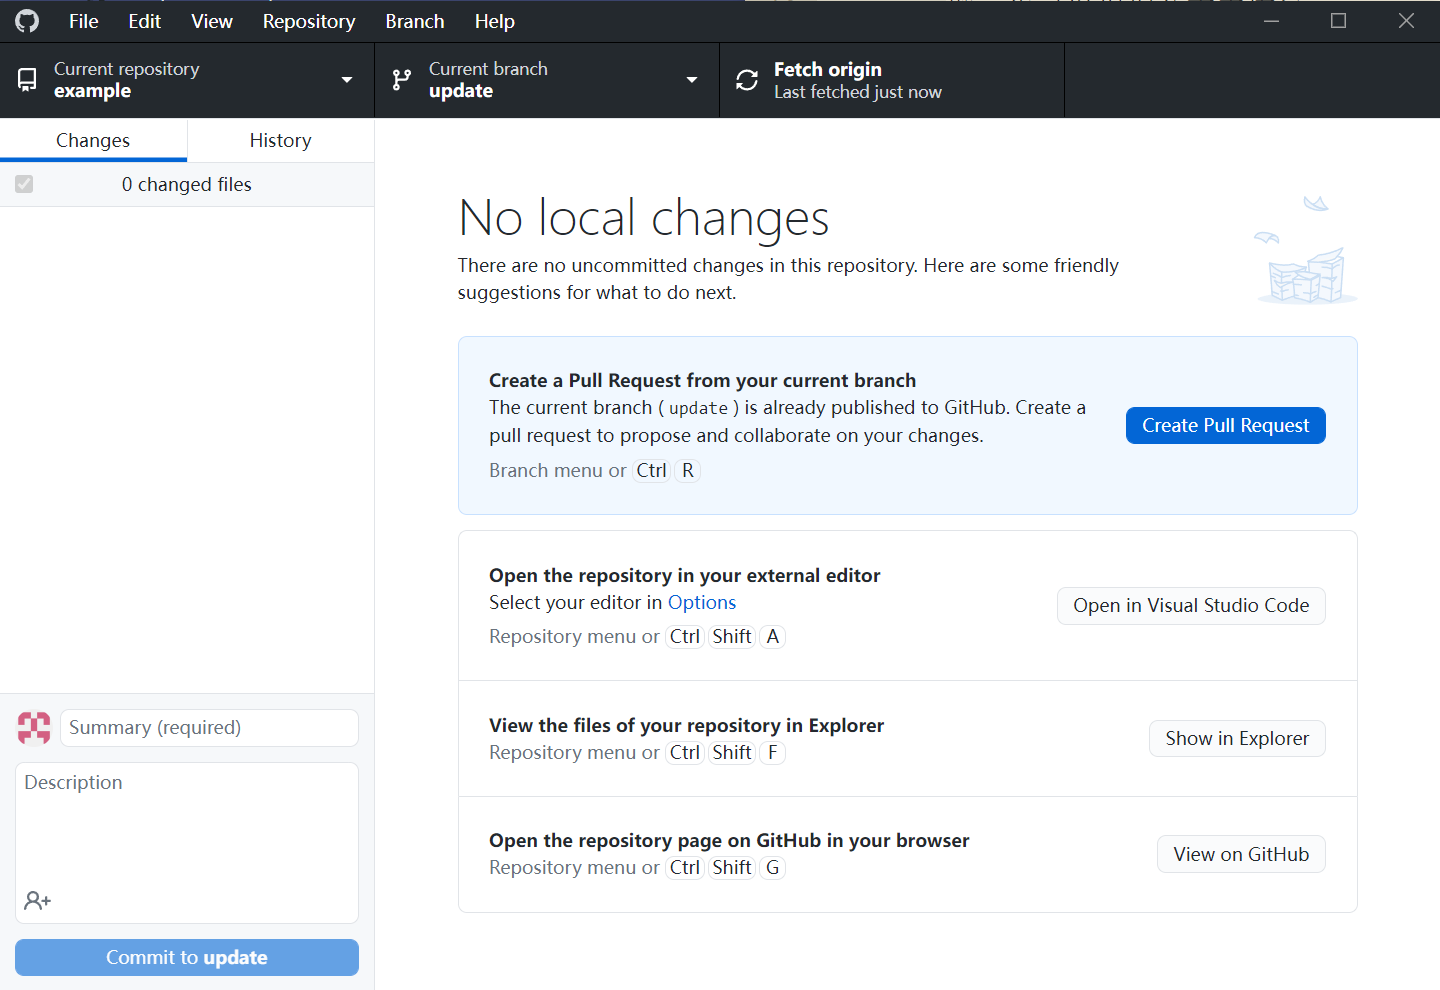
Task: Click Open in Visual Studio Code
Action: pos(1190,606)
